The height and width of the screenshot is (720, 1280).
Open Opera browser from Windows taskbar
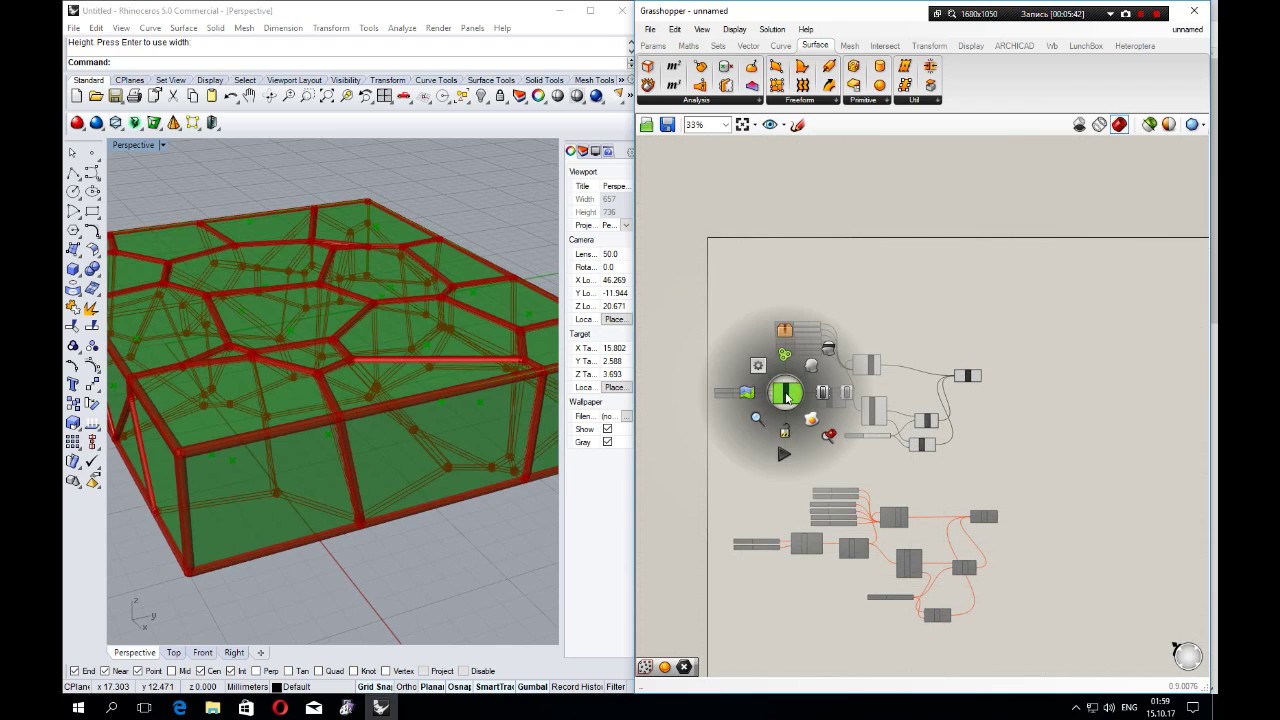click(280, 708)
